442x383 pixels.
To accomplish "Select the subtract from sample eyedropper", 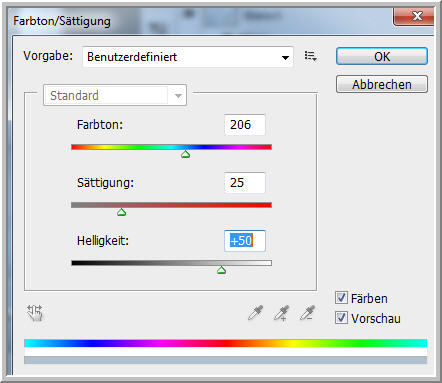I will [x=307, y=313].
